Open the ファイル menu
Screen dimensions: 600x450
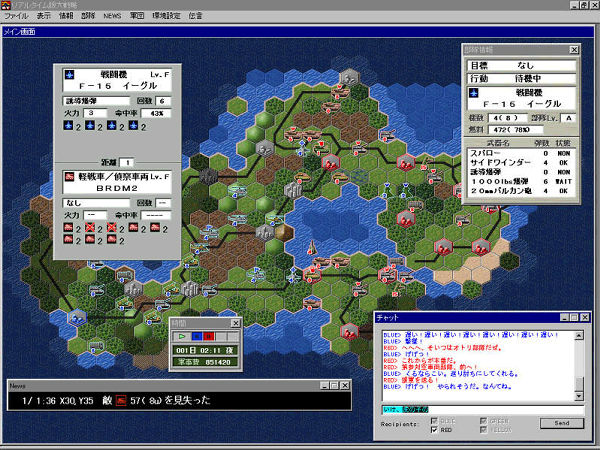click(x=16, y=16)
